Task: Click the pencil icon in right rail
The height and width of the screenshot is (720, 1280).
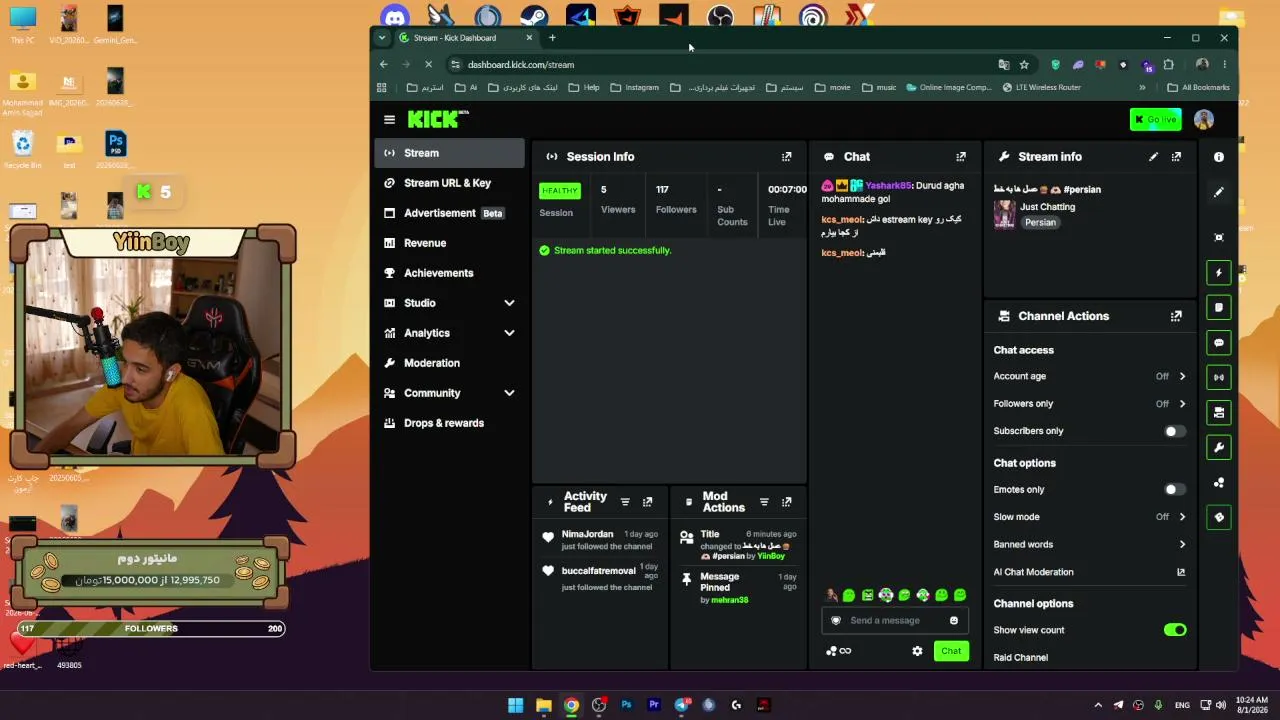Action: coord(1218,192)
